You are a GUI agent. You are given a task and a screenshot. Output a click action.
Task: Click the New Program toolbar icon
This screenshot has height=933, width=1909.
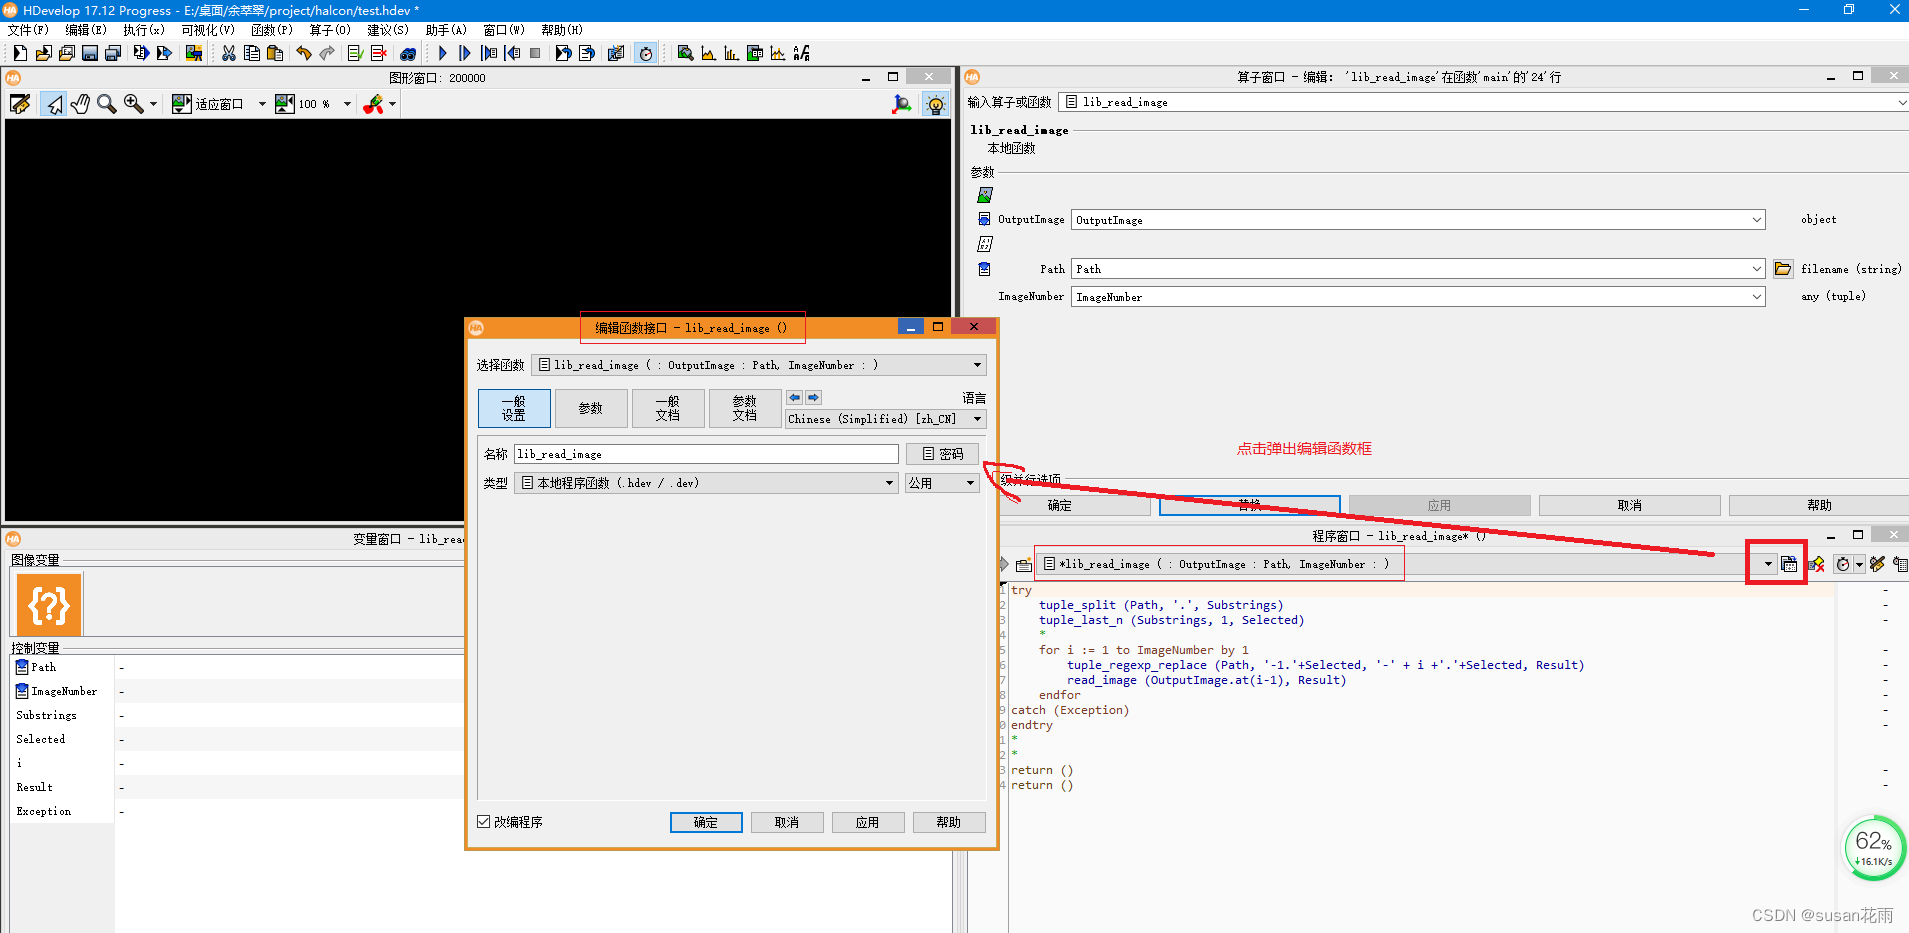19,53
